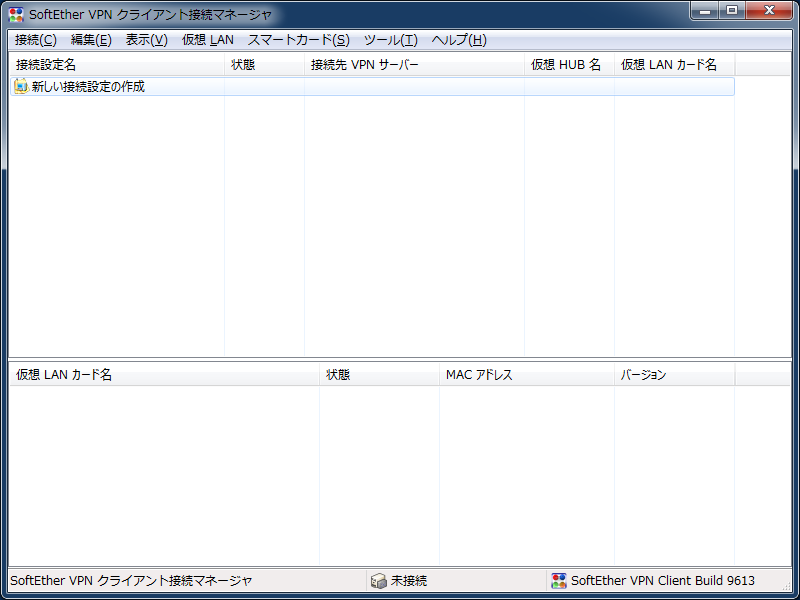The image size is (800, 600).
Task: Click SoftEther icon beside Client Build 9613
Action: pos(559,581)
